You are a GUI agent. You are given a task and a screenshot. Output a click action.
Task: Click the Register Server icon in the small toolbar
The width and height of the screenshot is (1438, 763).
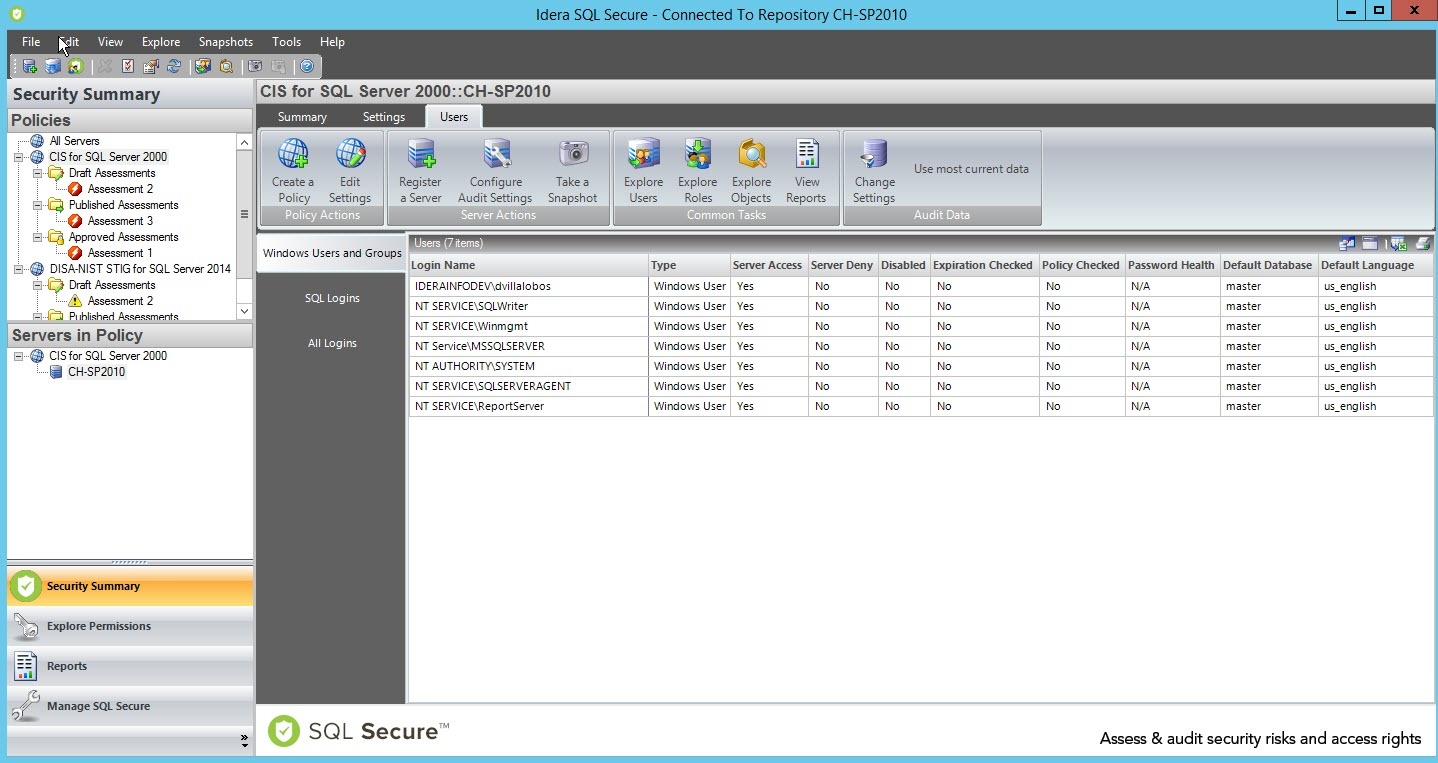click(30, 67)
